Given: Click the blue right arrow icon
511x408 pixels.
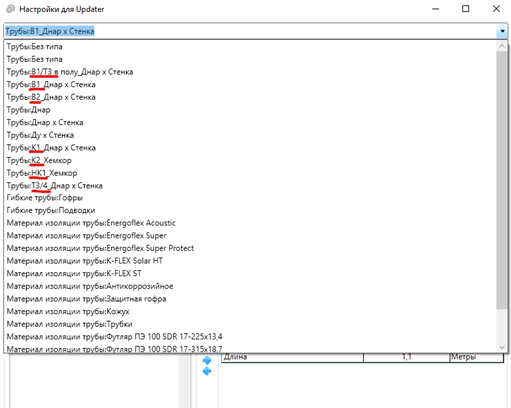Looking at the screenshot, I should [x=207, y=360].
